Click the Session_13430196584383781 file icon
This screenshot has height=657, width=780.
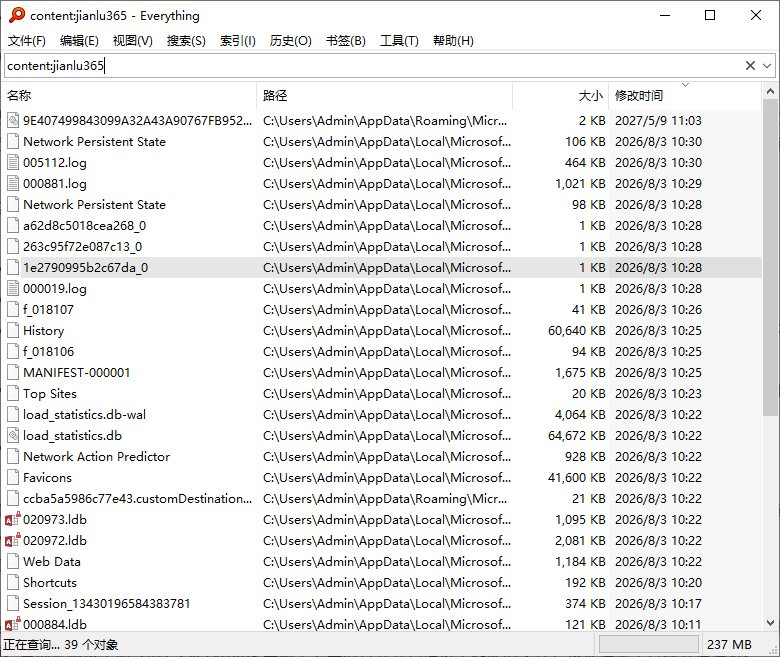(13, 603)
